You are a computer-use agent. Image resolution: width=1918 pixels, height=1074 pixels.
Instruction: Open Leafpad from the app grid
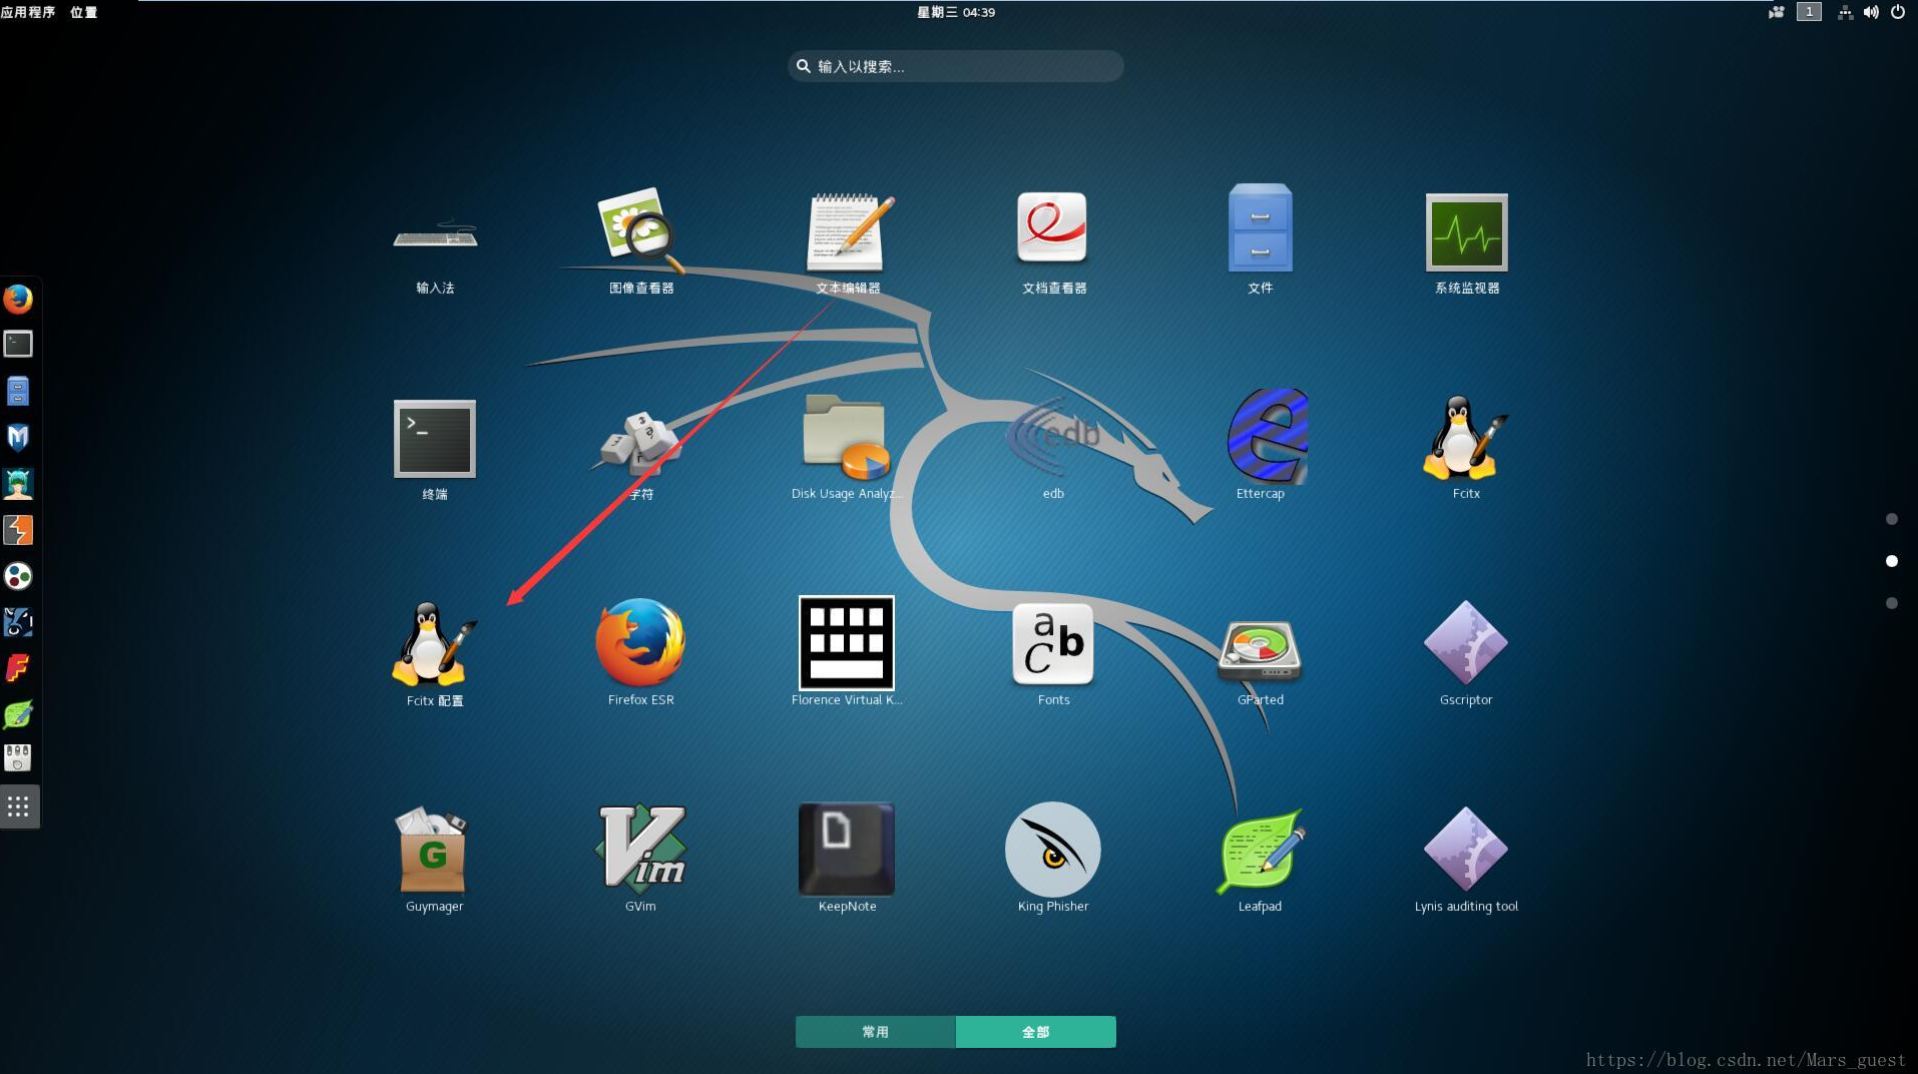point(1260,860)
